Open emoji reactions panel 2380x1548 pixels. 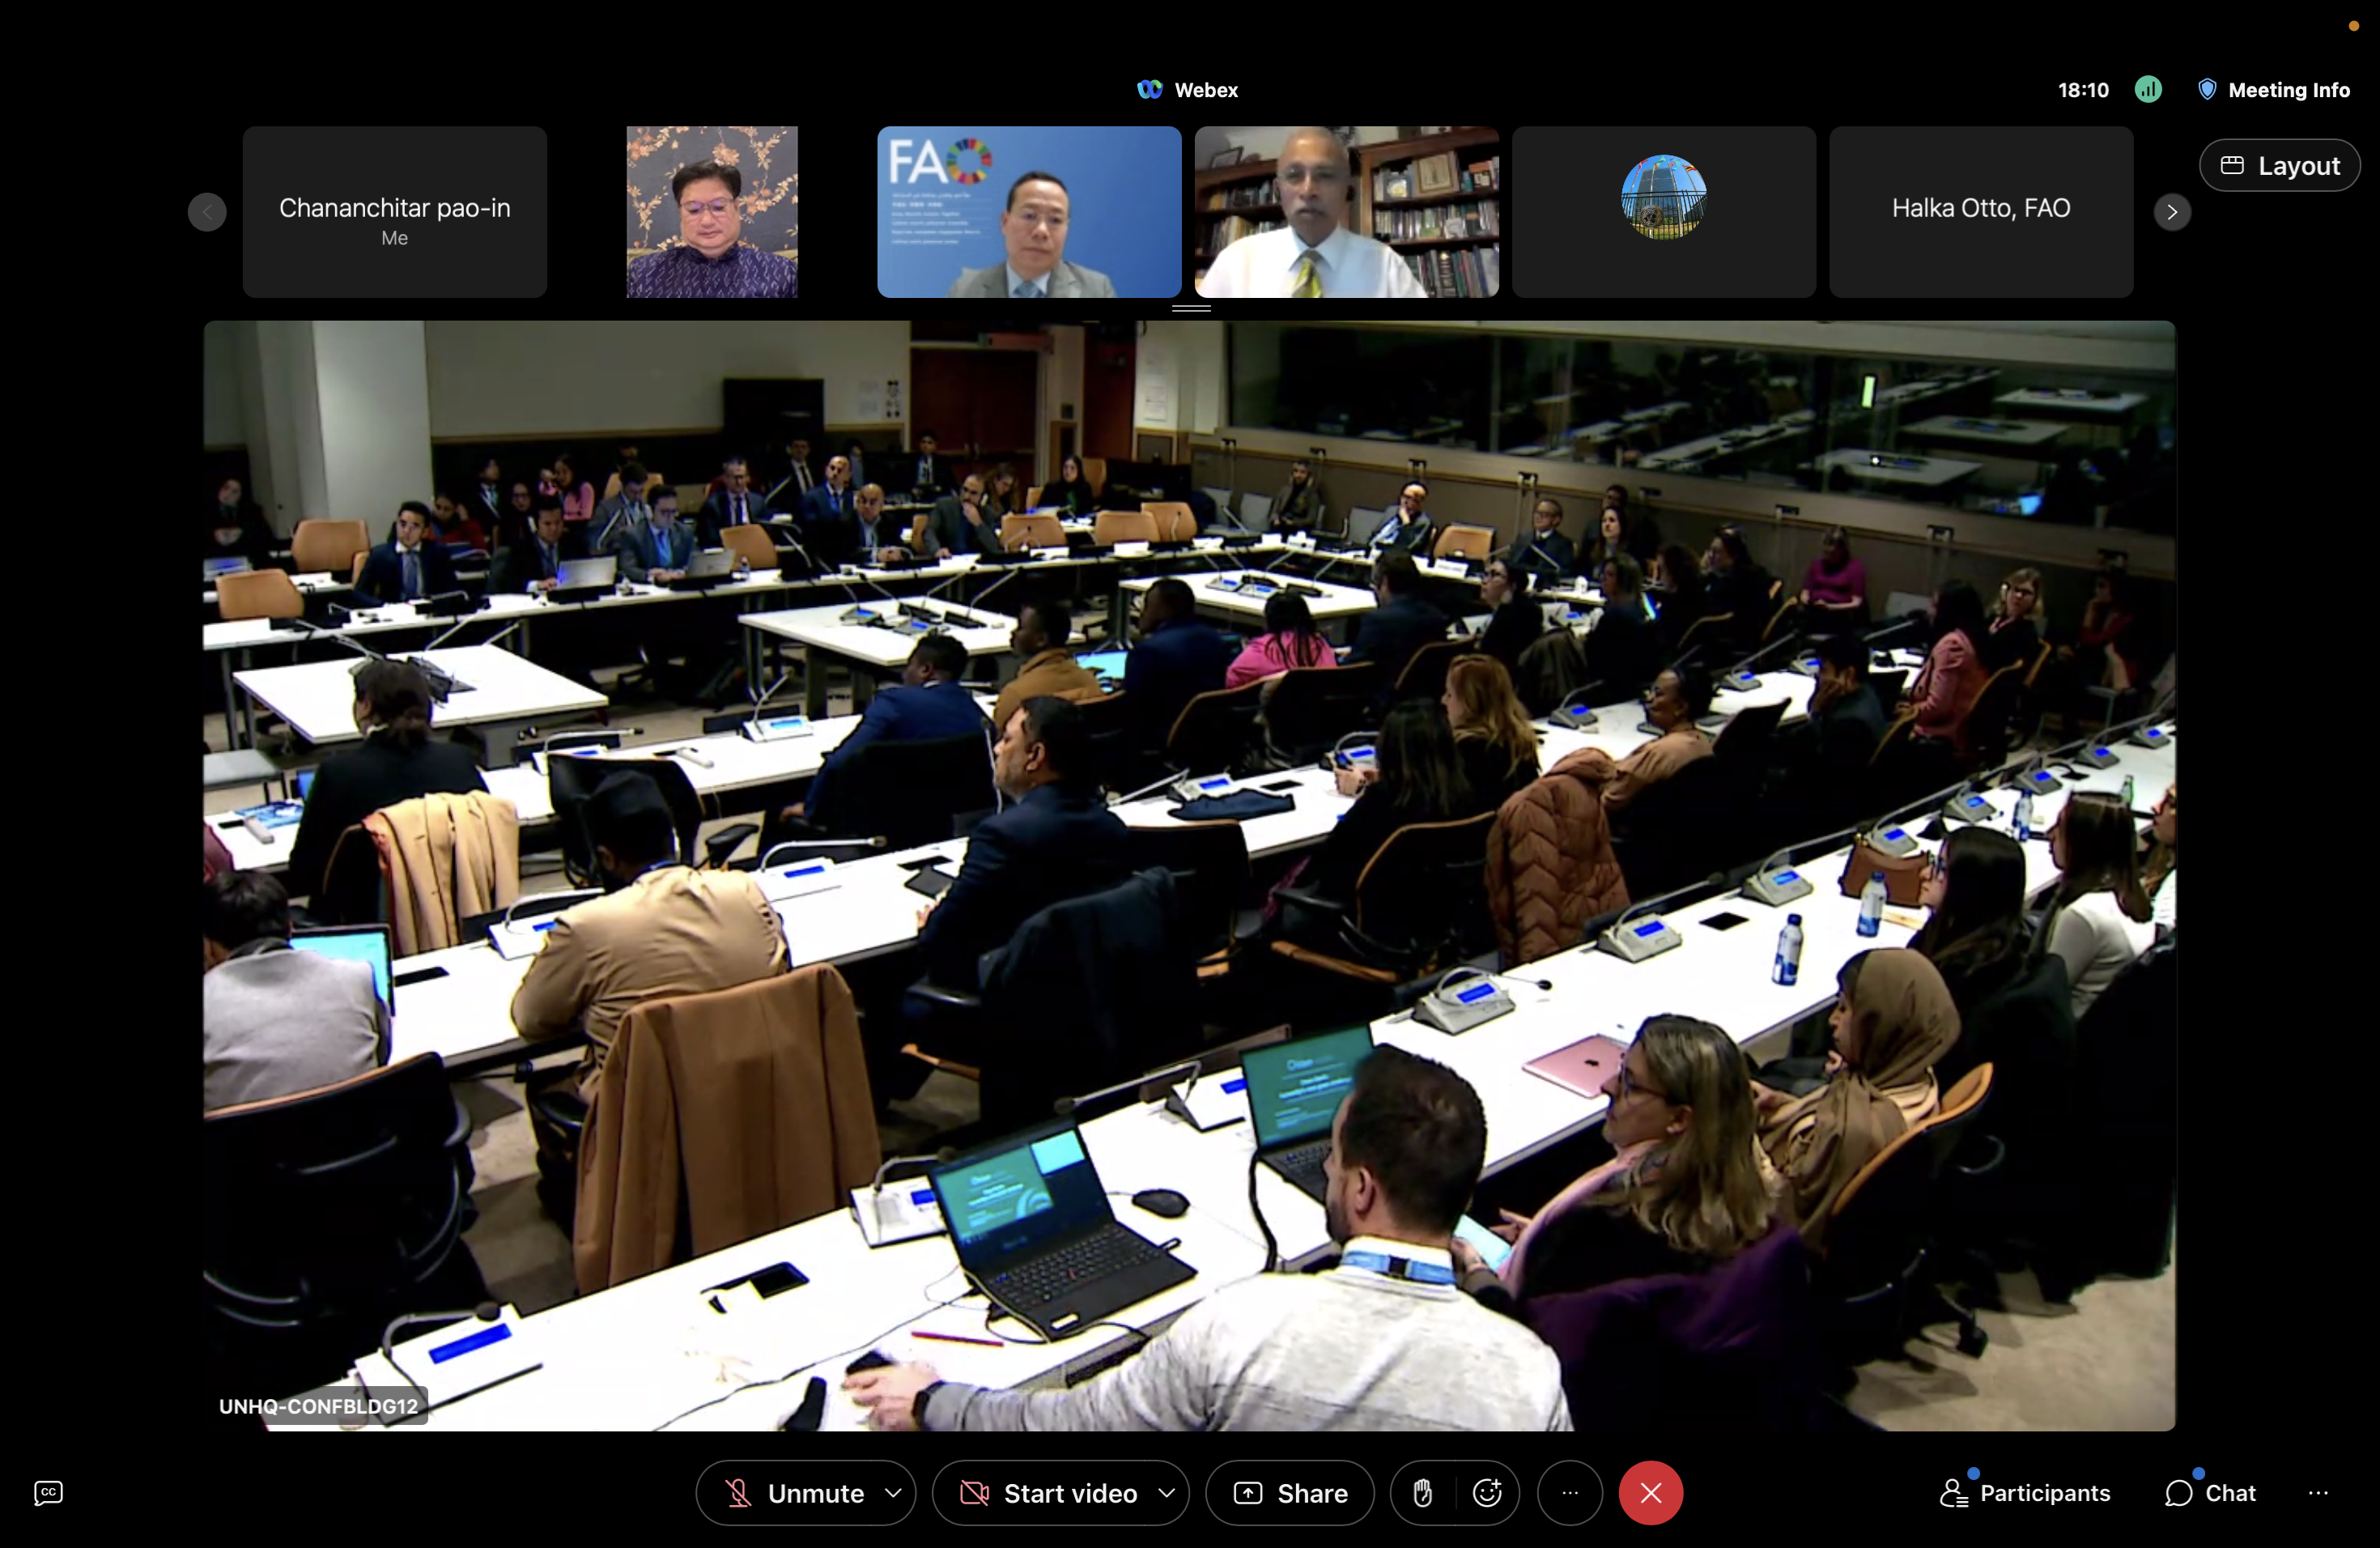pos(1487,1492)
